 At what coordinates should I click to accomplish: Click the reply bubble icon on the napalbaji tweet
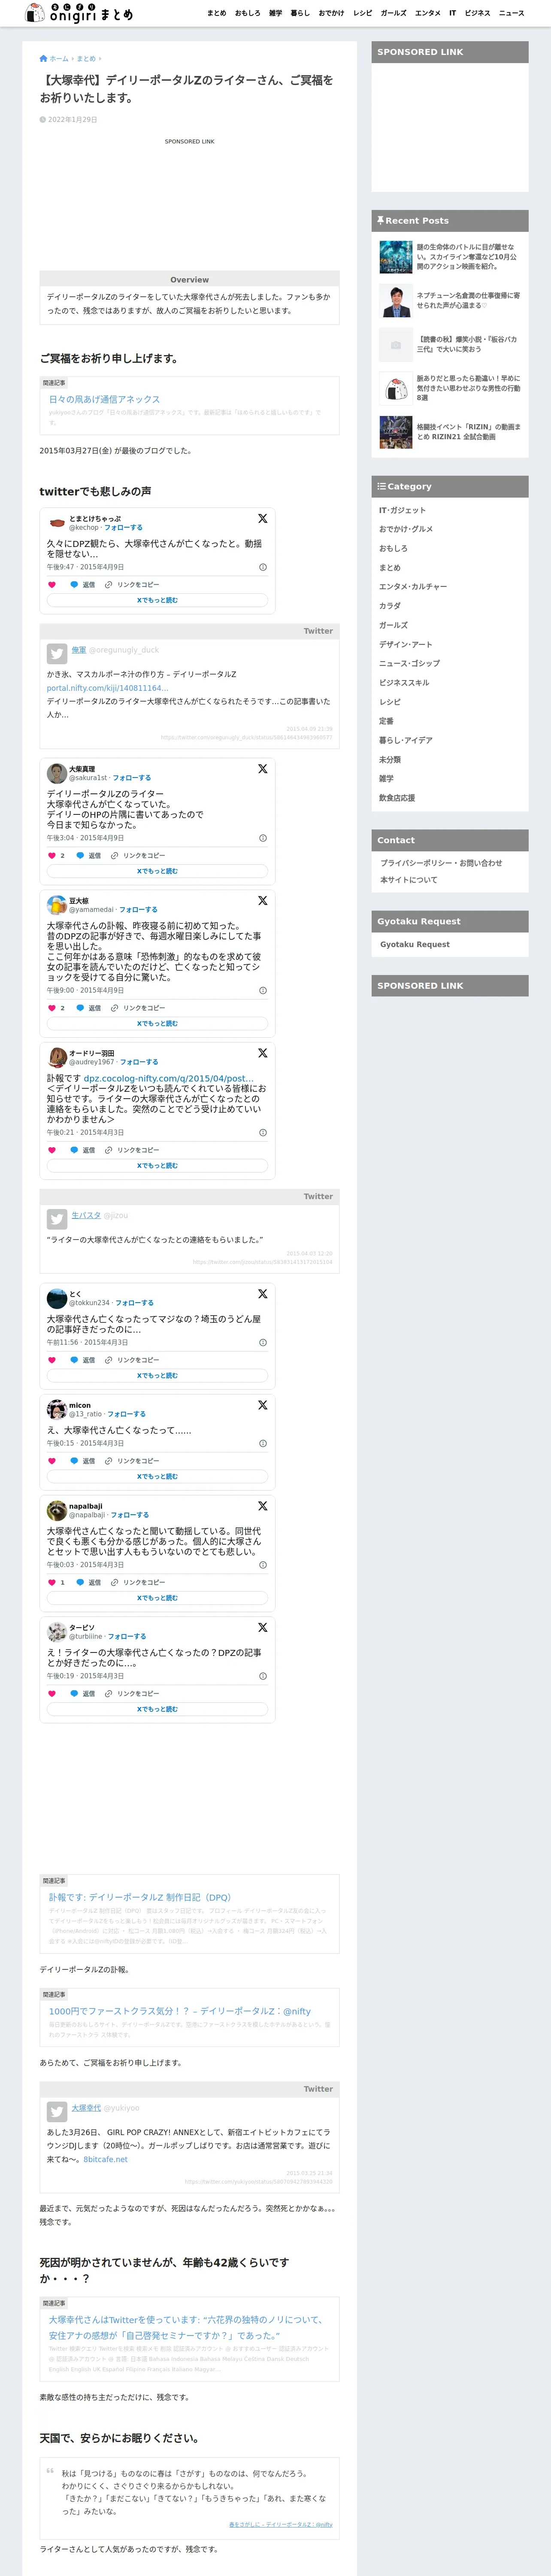click(x=80, y=1582)
